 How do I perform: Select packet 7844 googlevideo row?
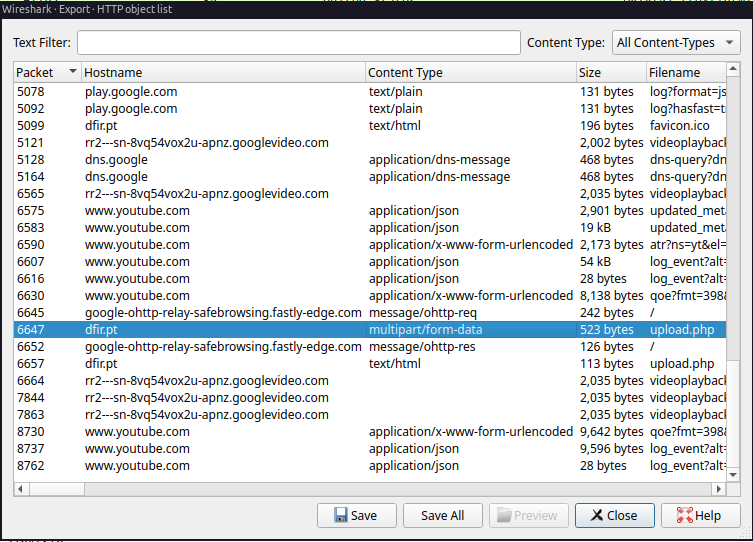click(370, 398)
